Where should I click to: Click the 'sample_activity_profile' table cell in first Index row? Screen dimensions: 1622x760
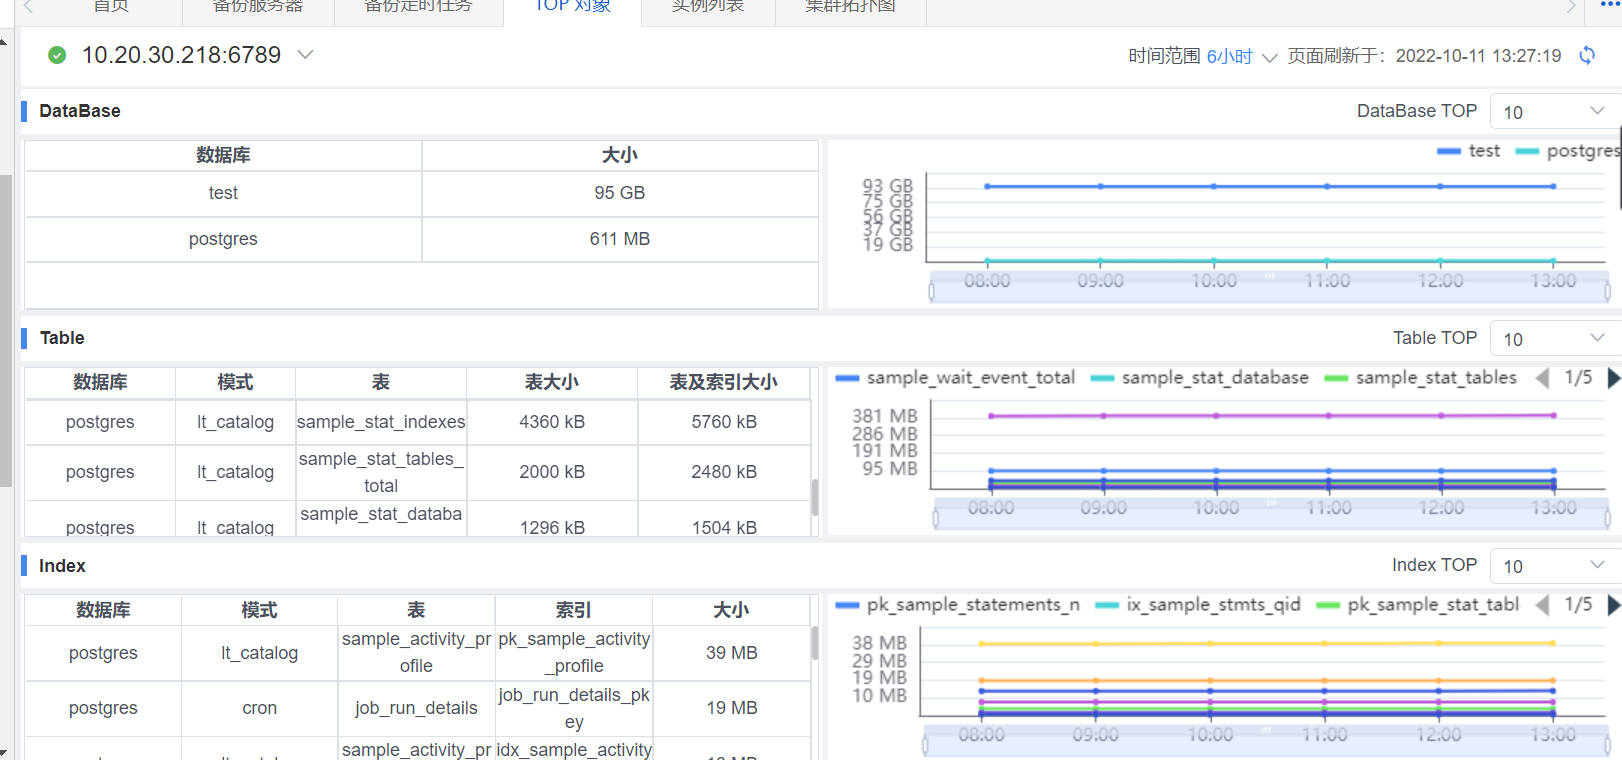point(416,652)
